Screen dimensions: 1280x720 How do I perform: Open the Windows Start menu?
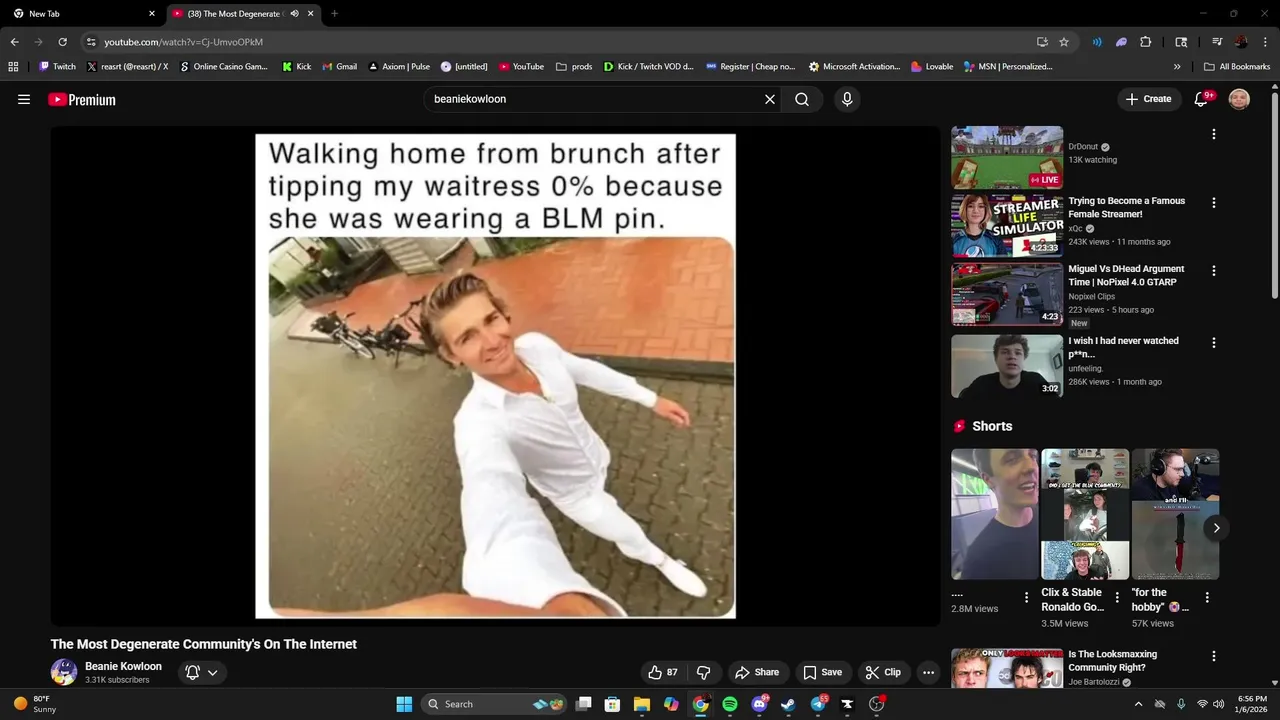(404, 704)
